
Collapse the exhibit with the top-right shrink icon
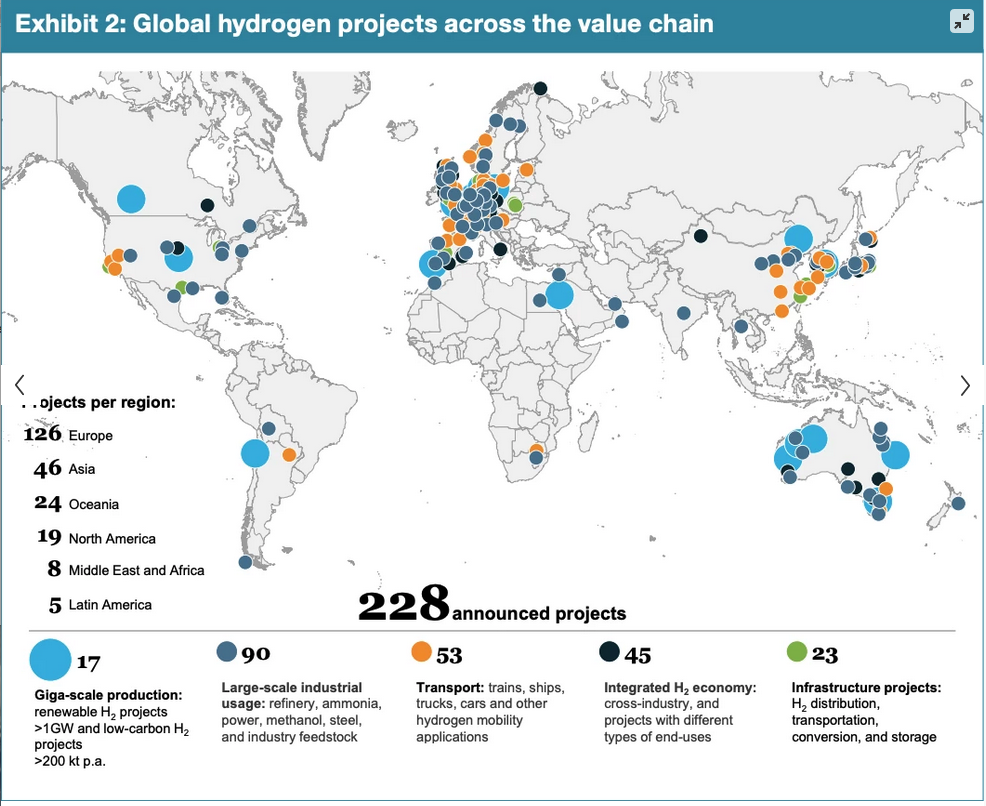(x=961, y=20)
